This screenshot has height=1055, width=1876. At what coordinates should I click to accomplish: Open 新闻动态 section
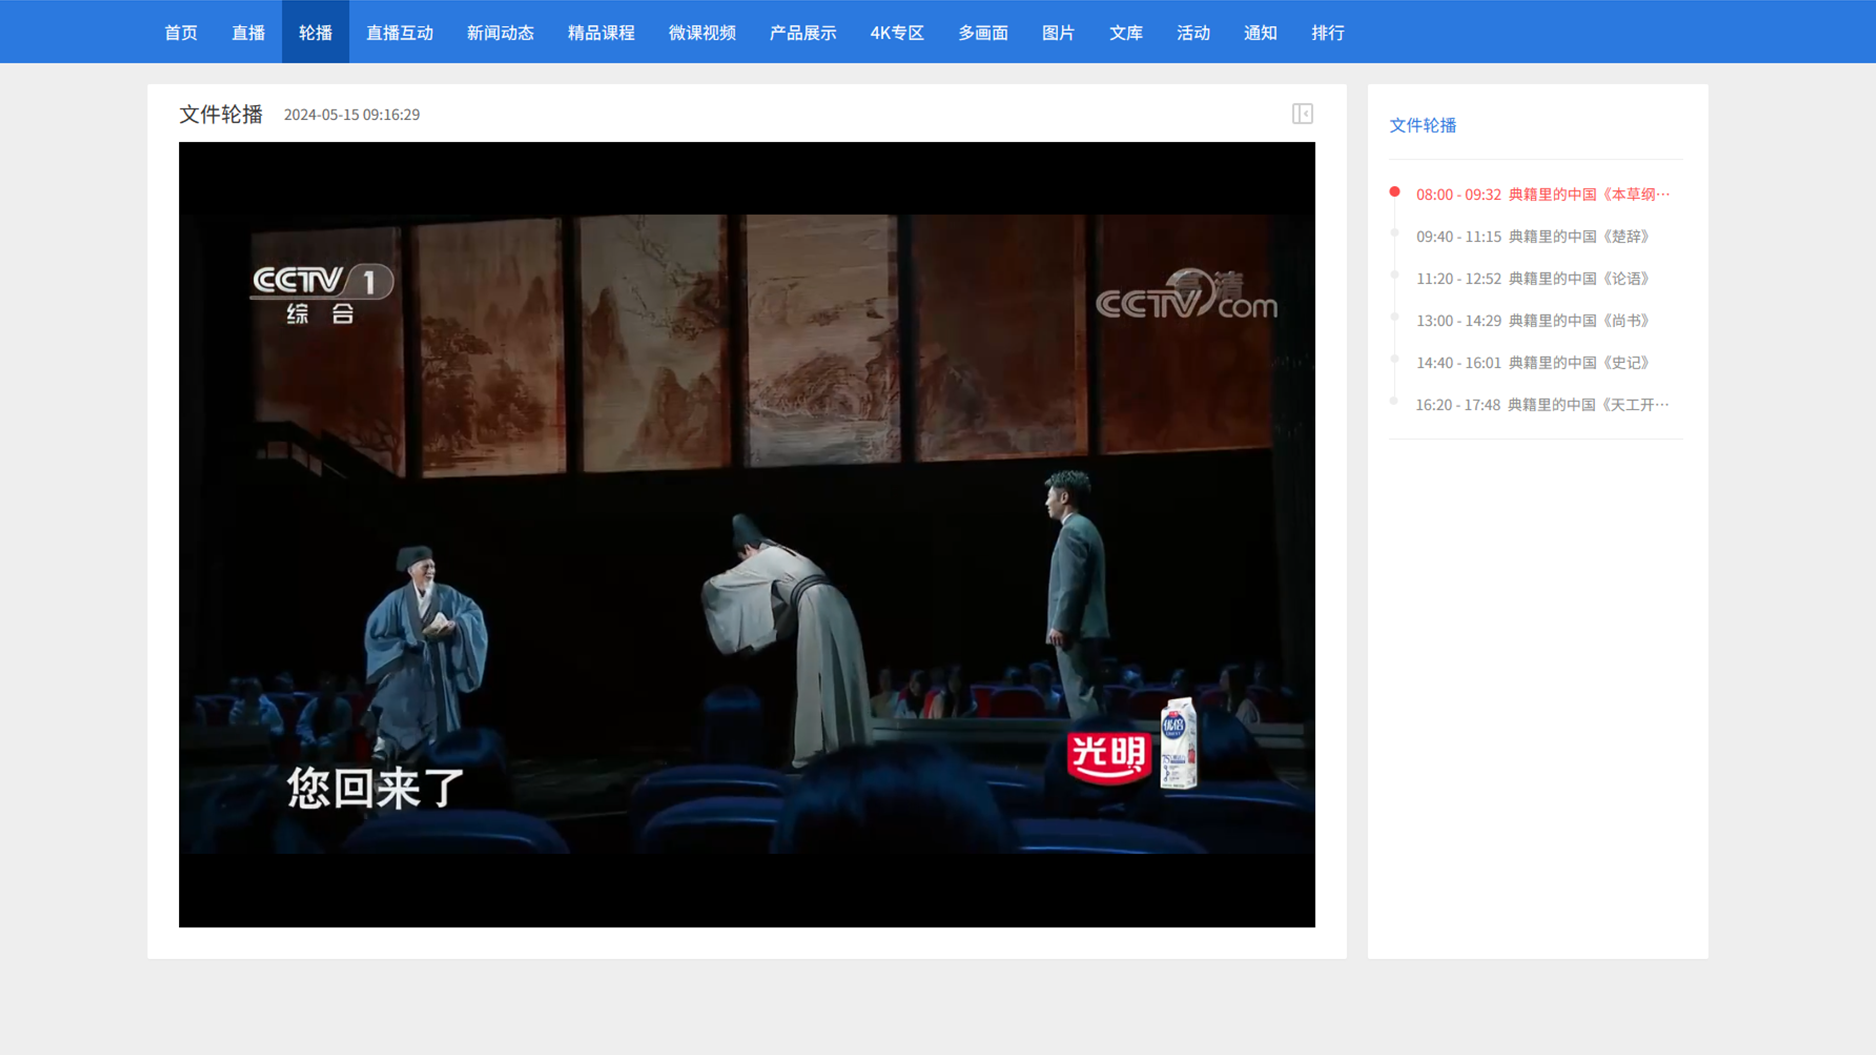(500, 32)
